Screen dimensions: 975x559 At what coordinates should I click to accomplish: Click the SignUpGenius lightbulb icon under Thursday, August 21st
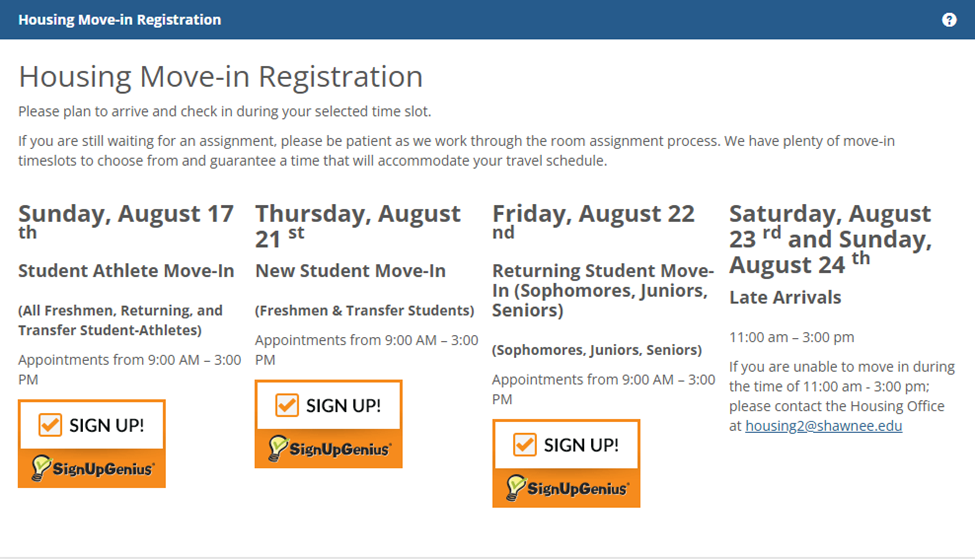(278, 448)
